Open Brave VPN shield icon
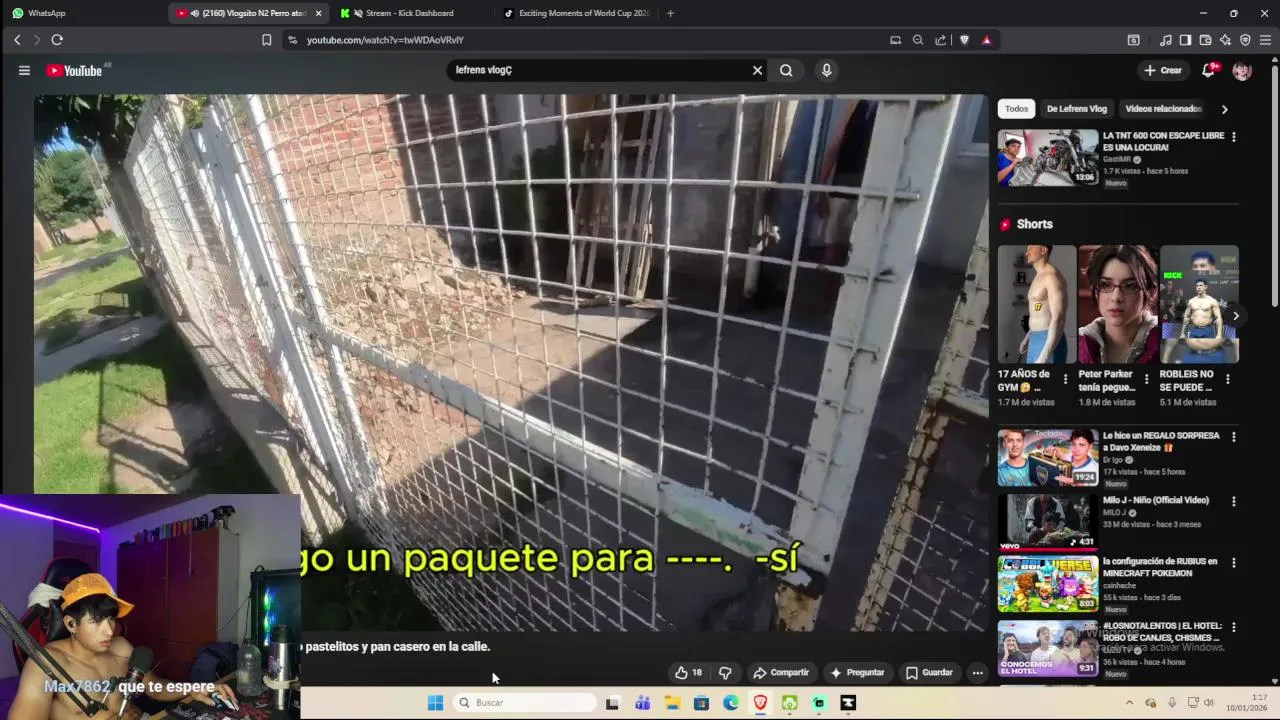 [1245, 40]
